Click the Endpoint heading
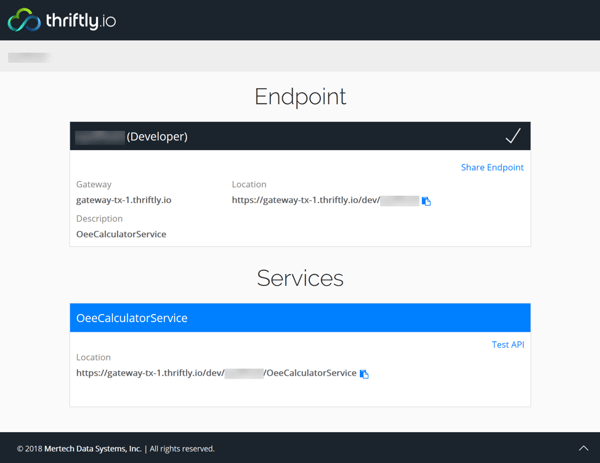 [300, 96]
